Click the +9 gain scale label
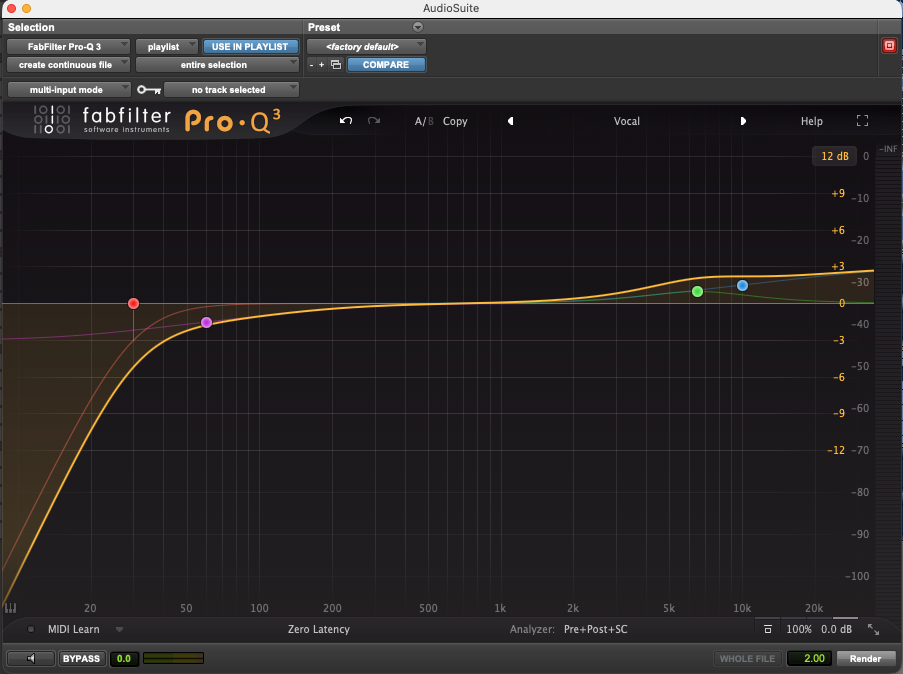 pos(838,194)
